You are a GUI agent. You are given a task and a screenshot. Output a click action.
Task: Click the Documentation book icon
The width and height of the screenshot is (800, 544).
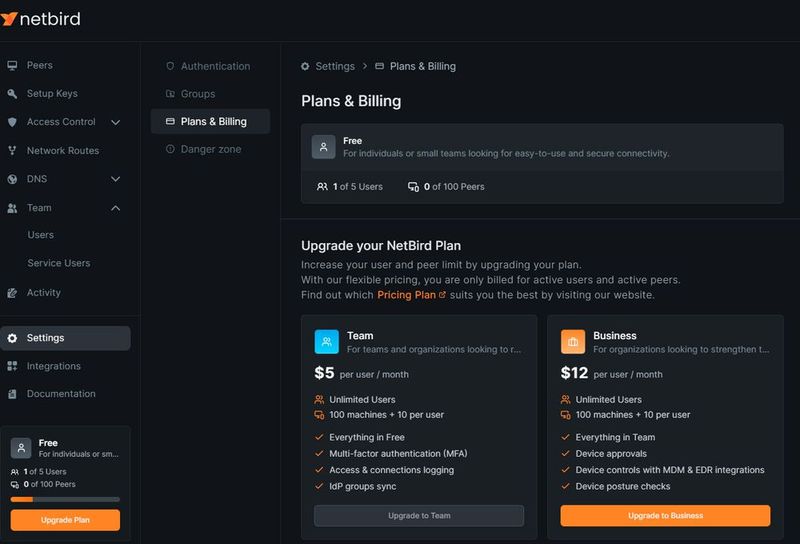coord(12,394)
